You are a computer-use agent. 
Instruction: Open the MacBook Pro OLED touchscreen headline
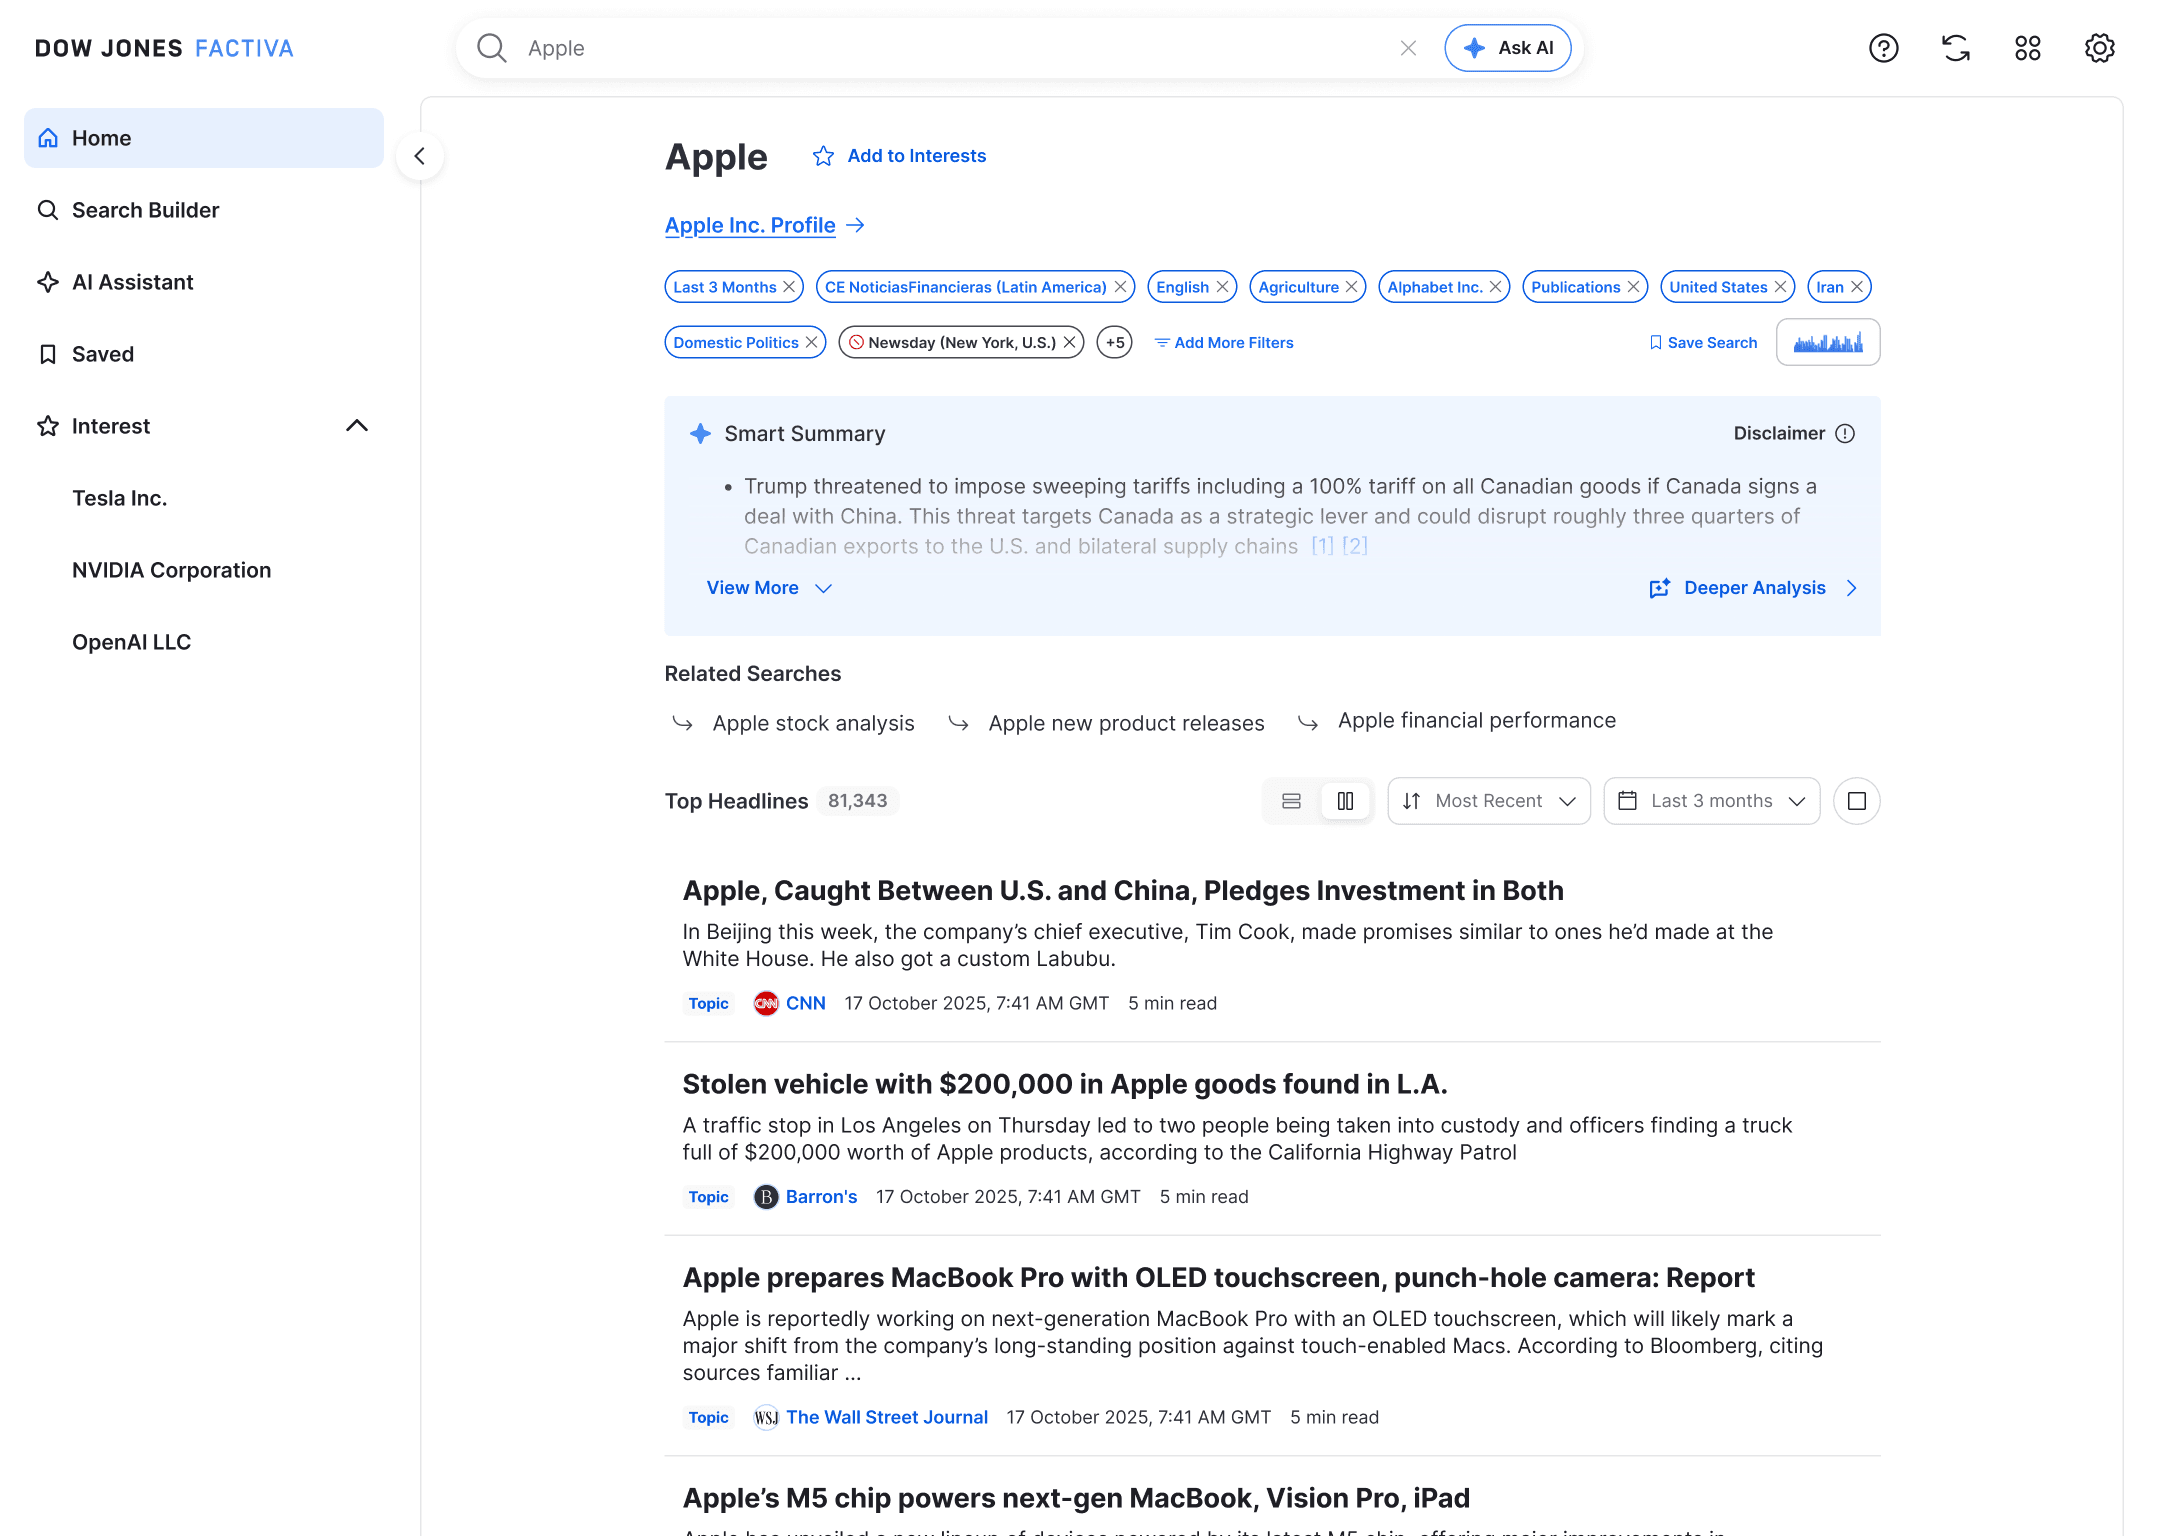click(x=1218, y=1278)
